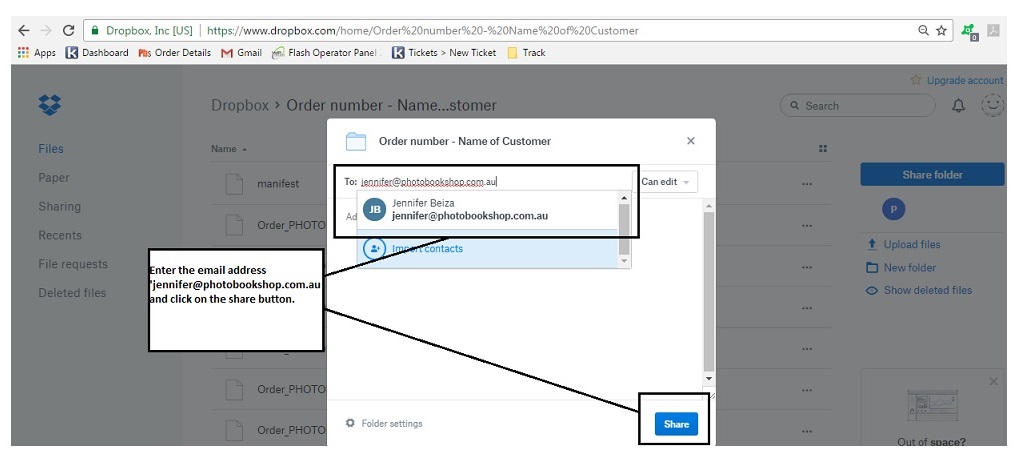
Task: Bookmark this page with the star icon
Action: (941, 30)
